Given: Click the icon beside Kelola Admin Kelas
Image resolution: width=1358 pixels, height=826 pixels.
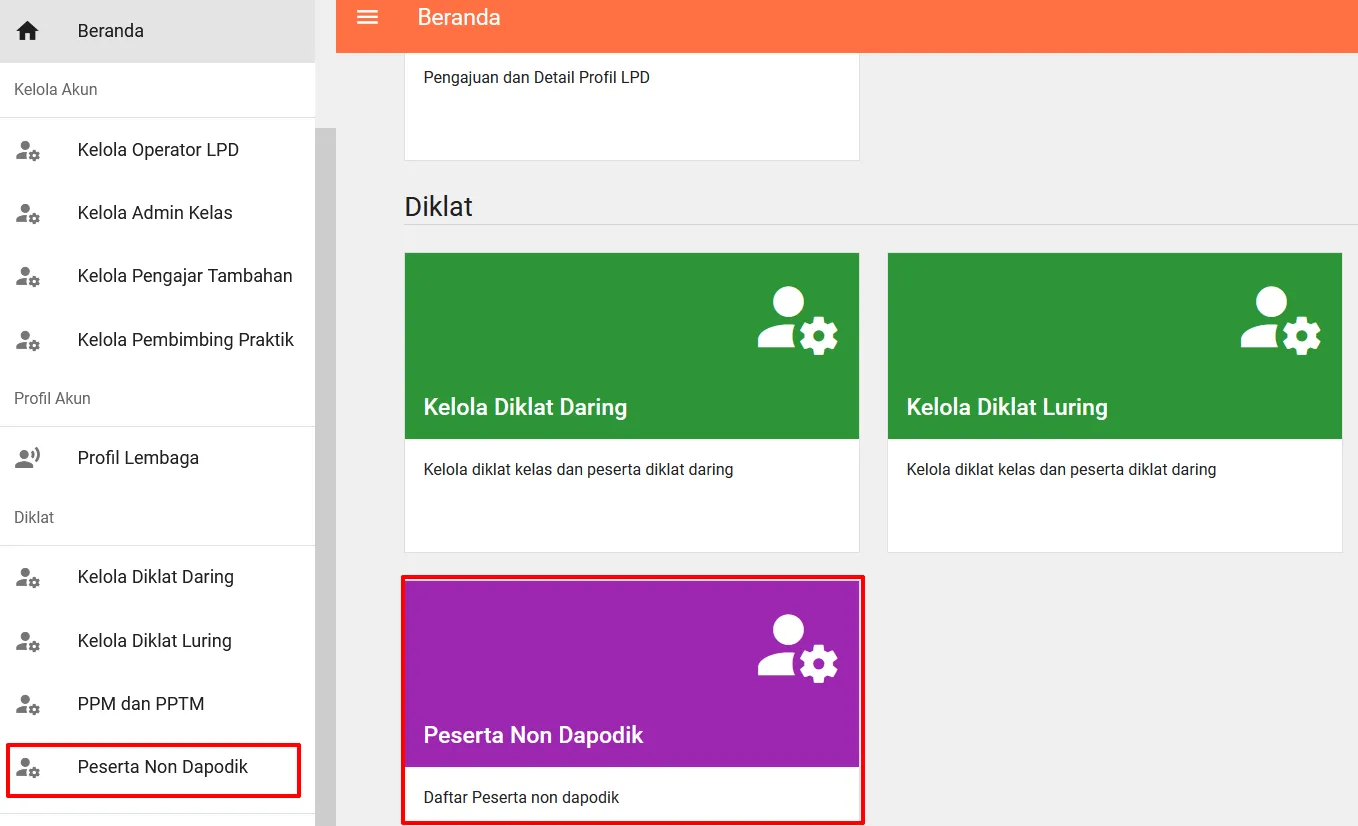Looking at the screenshot, I should (28, 213).
